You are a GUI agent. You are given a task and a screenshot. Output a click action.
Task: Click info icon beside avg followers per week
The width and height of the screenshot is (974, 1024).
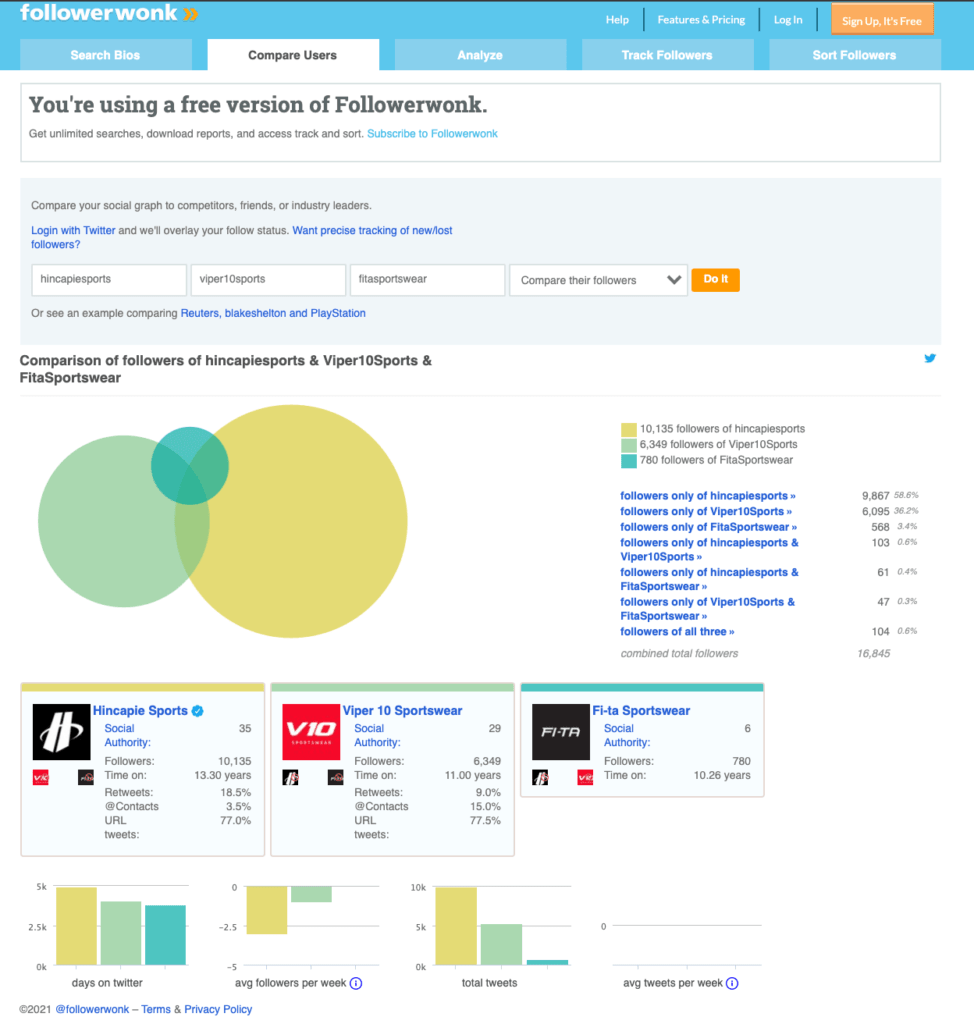point(356,984)
